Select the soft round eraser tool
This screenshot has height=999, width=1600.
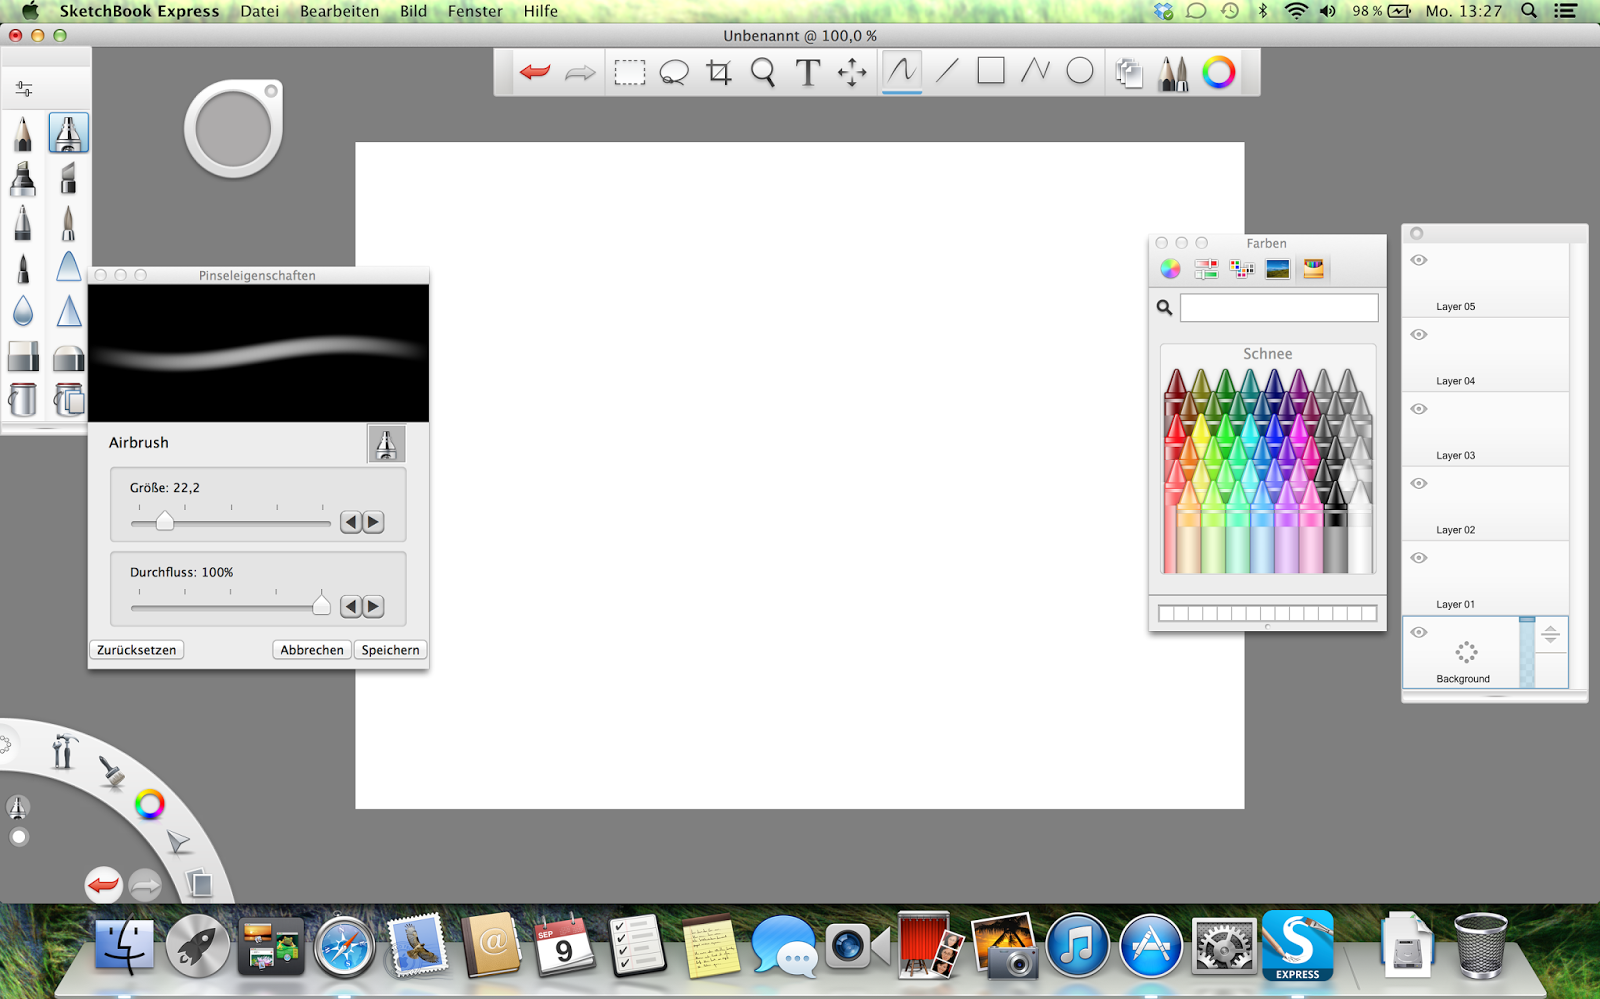coord(68,356)
